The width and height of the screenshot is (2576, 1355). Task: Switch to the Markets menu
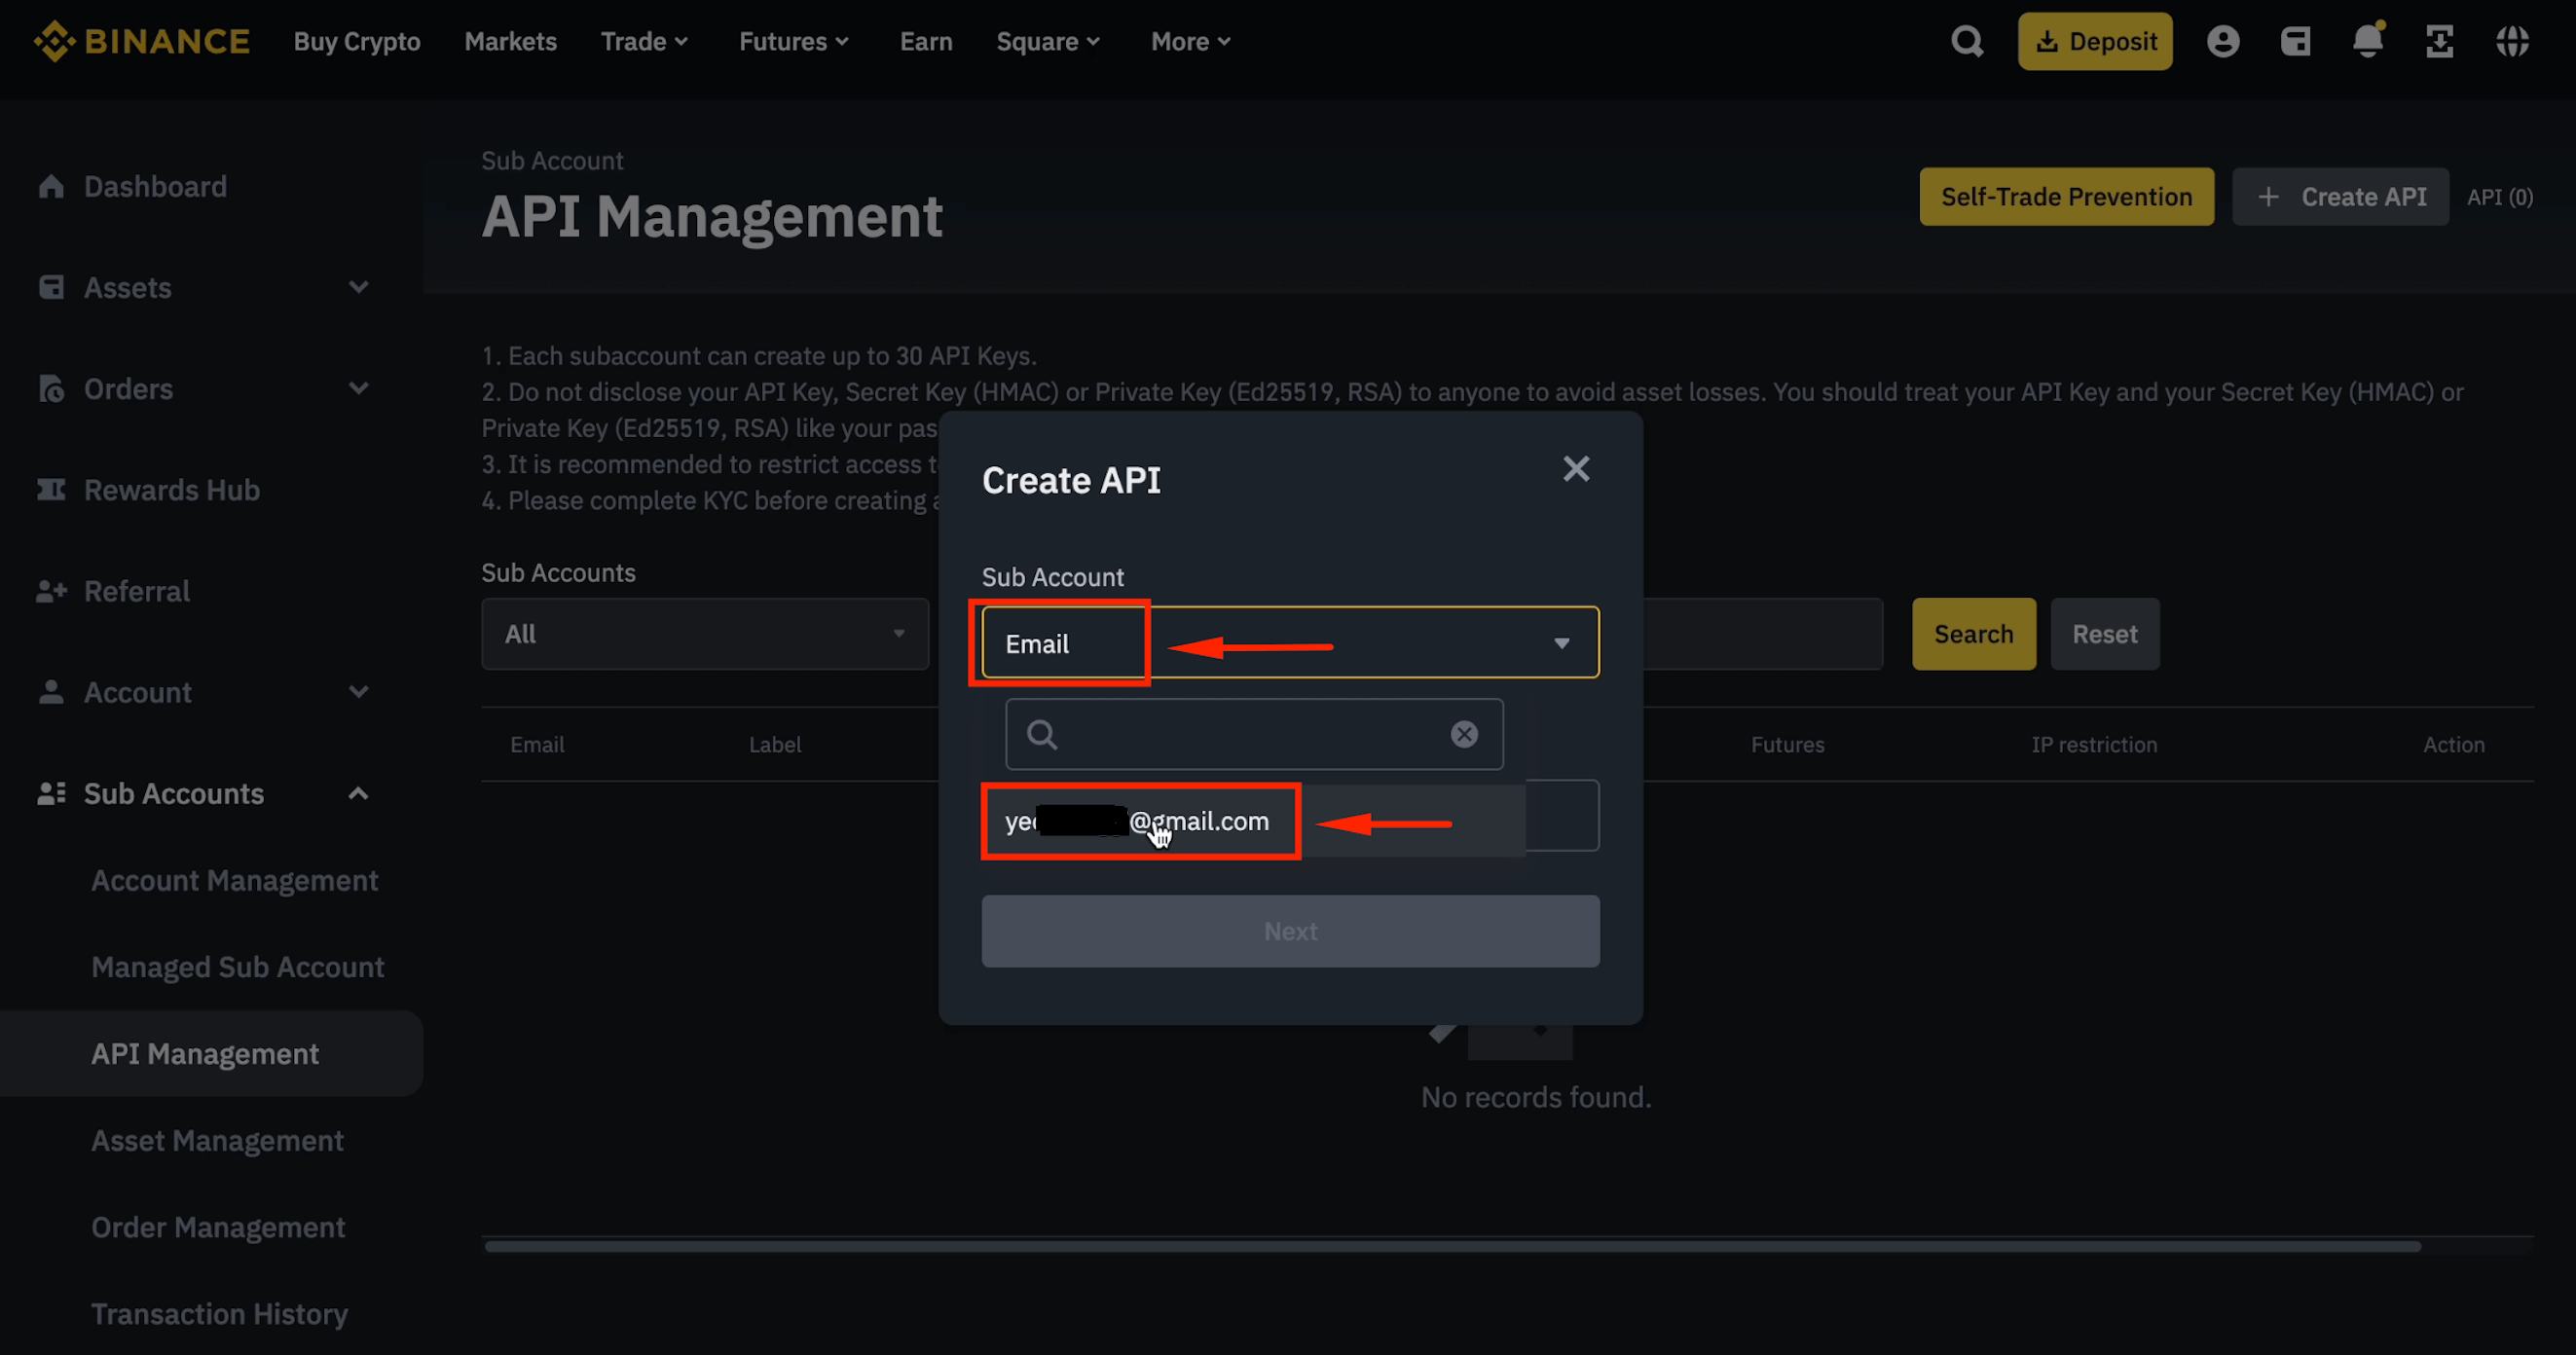click(510, 41)
